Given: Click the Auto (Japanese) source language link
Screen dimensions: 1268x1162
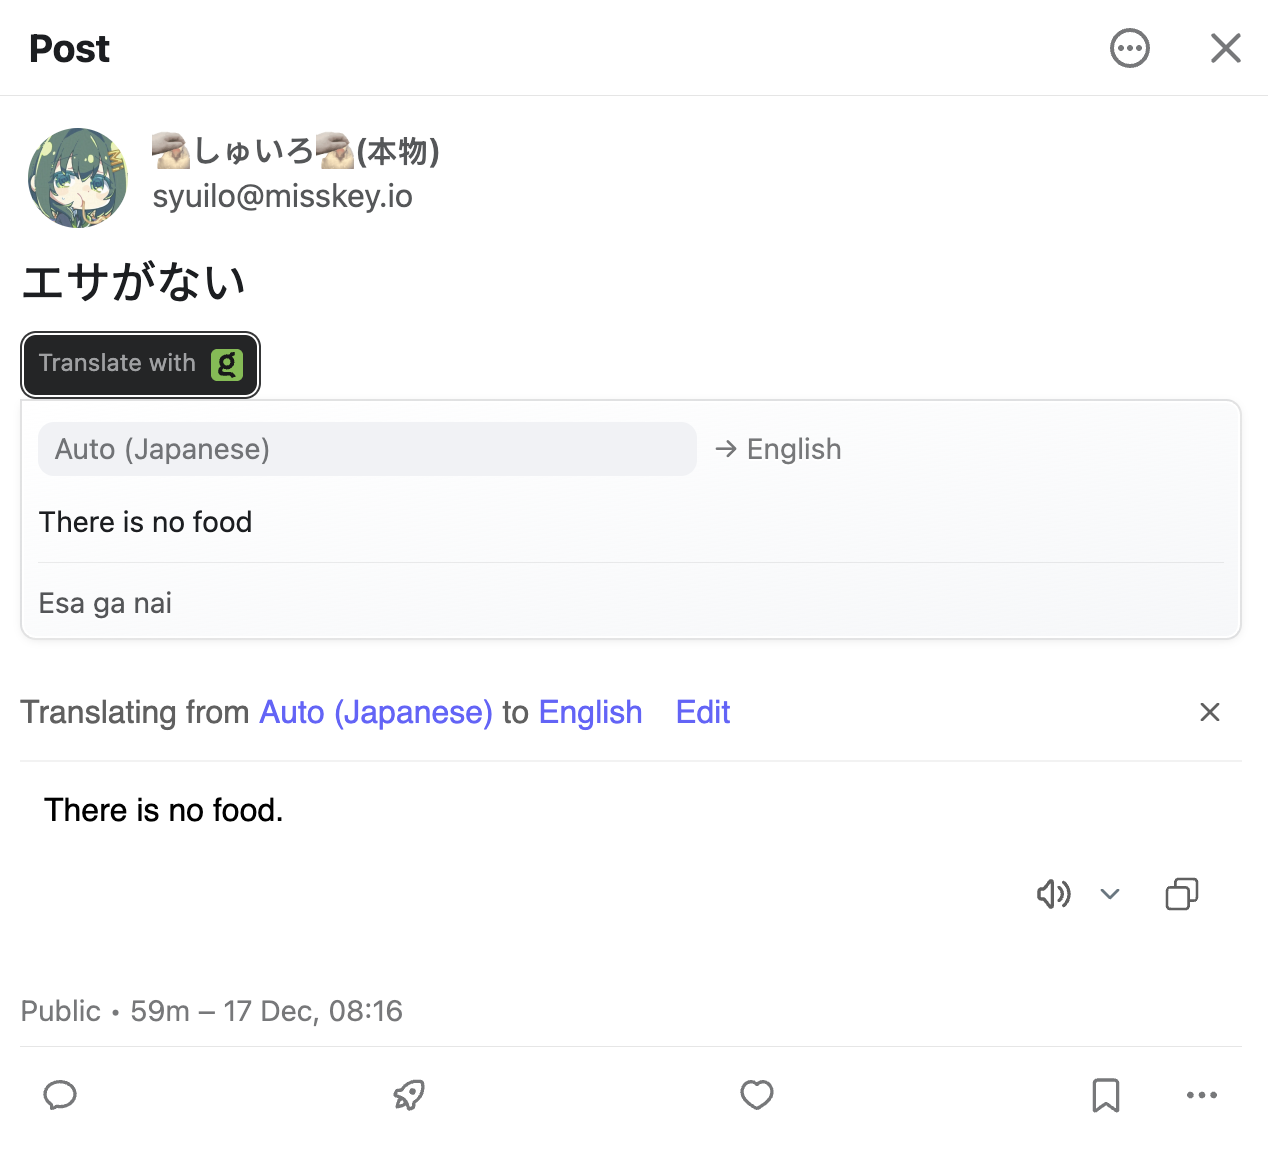Looking at the screenshot, I should (x=376, y=712).
